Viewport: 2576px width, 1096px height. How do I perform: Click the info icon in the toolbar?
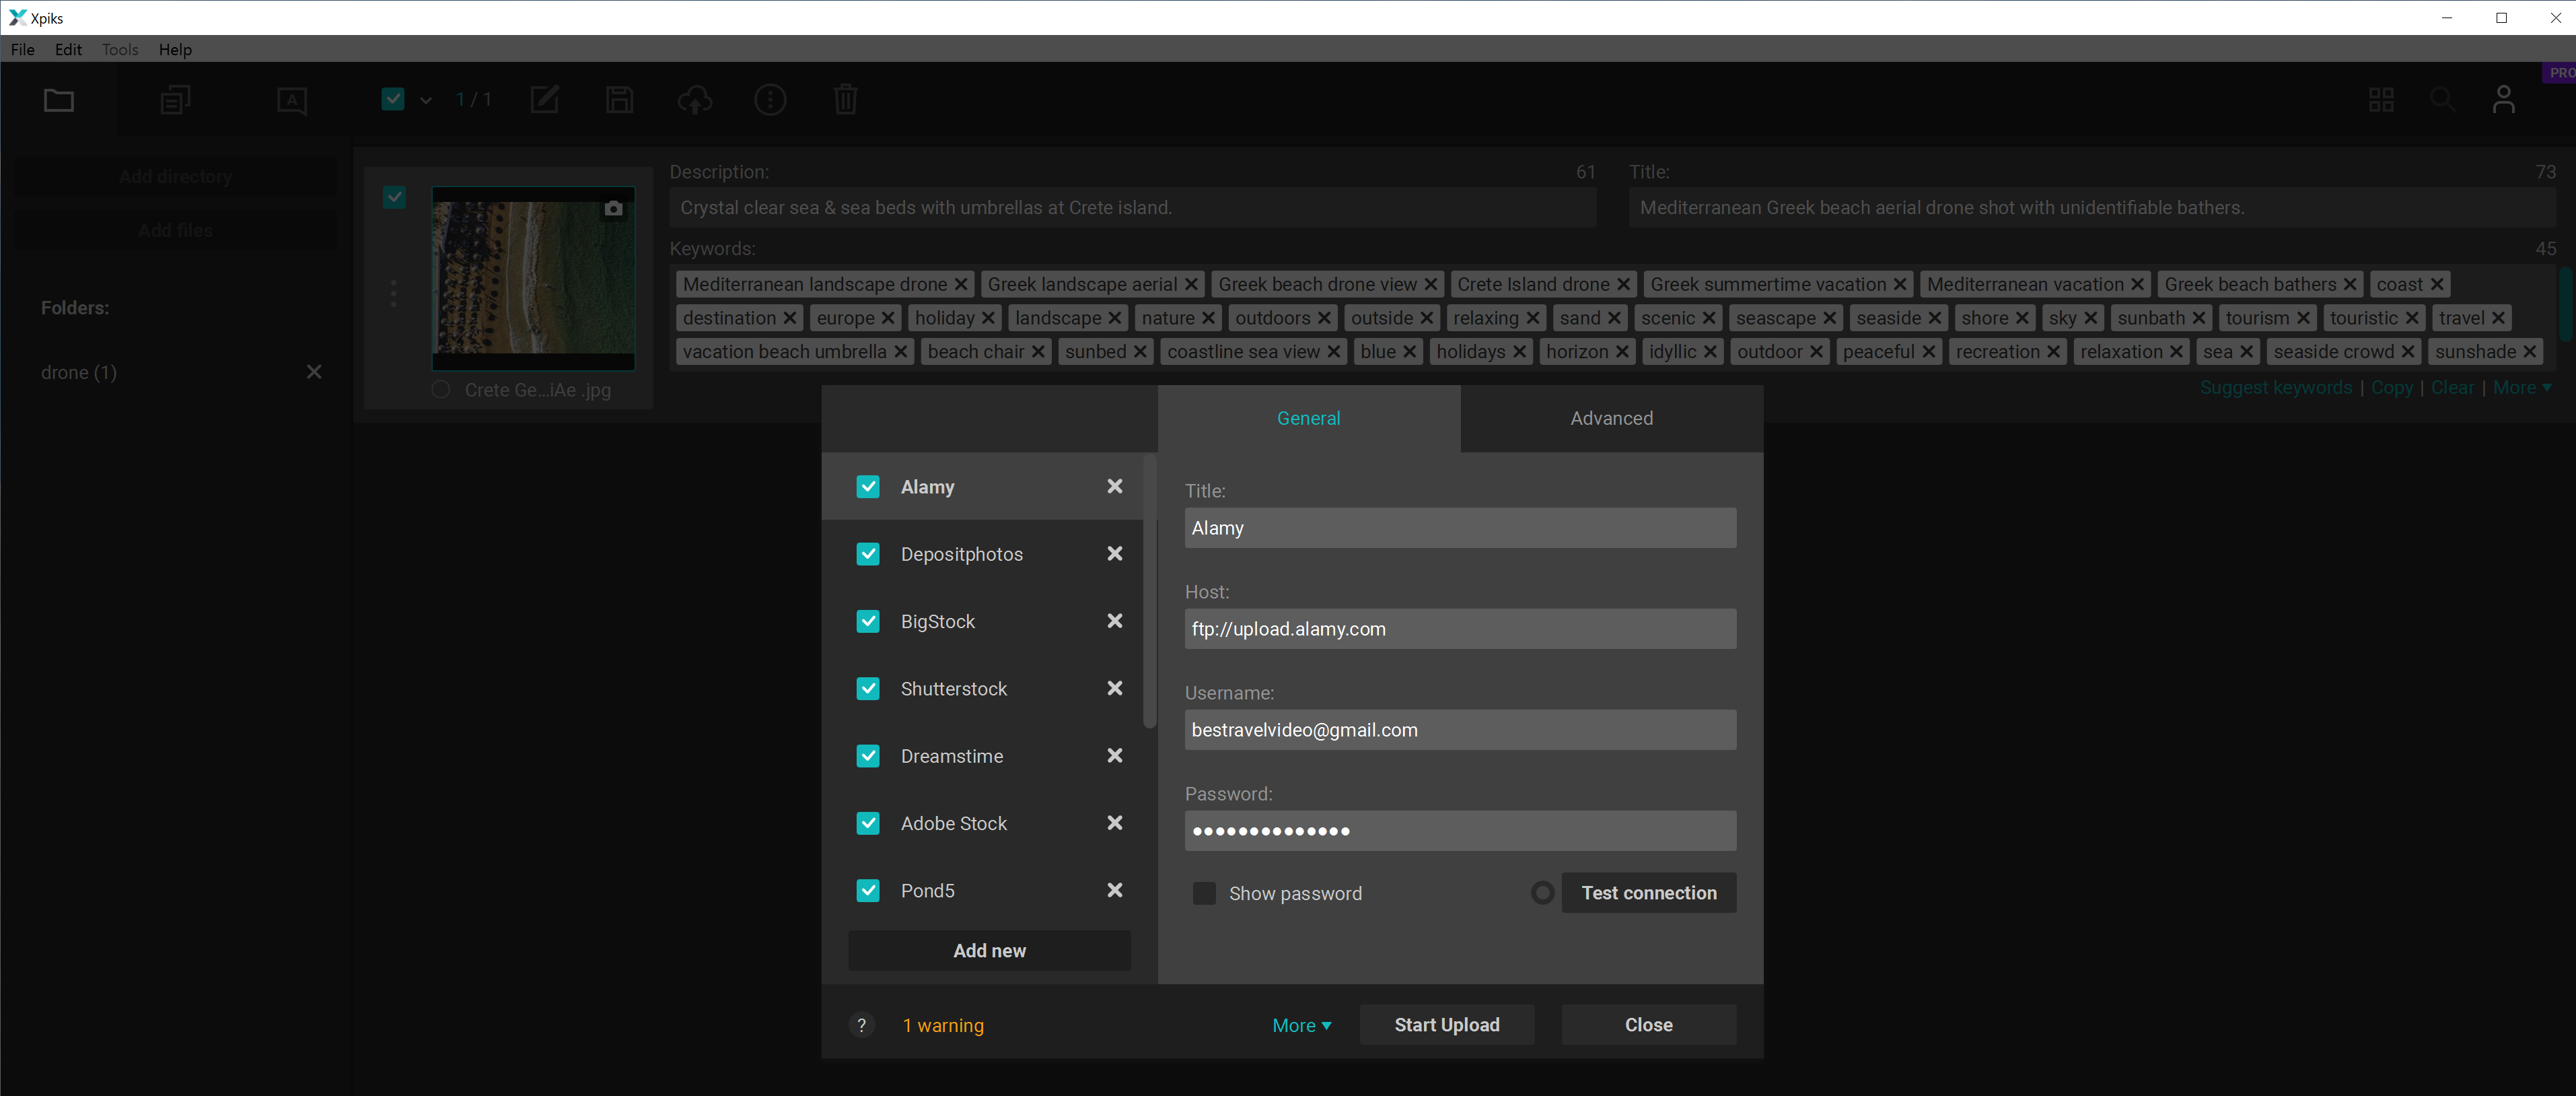pyautogui.click(x=770, y=100)
